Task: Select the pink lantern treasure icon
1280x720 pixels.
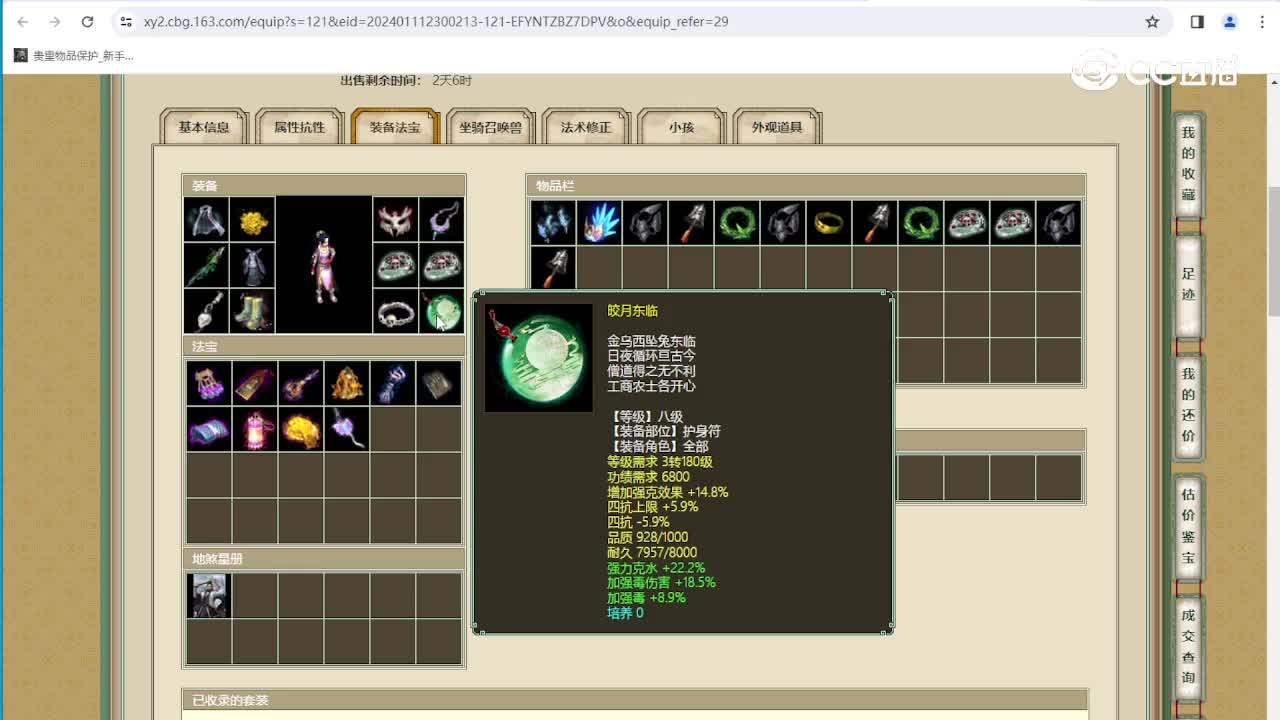Action: (x=255, y=429)
